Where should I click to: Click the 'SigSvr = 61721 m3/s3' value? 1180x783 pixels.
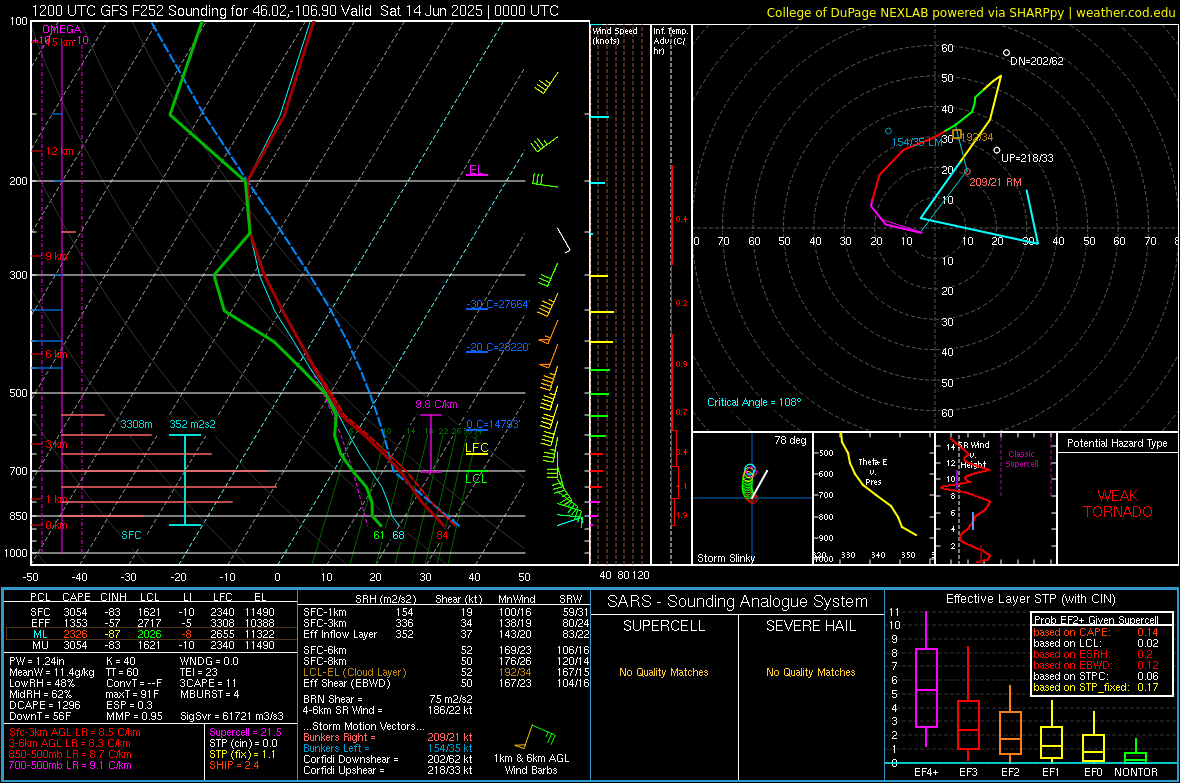point(232,717)
